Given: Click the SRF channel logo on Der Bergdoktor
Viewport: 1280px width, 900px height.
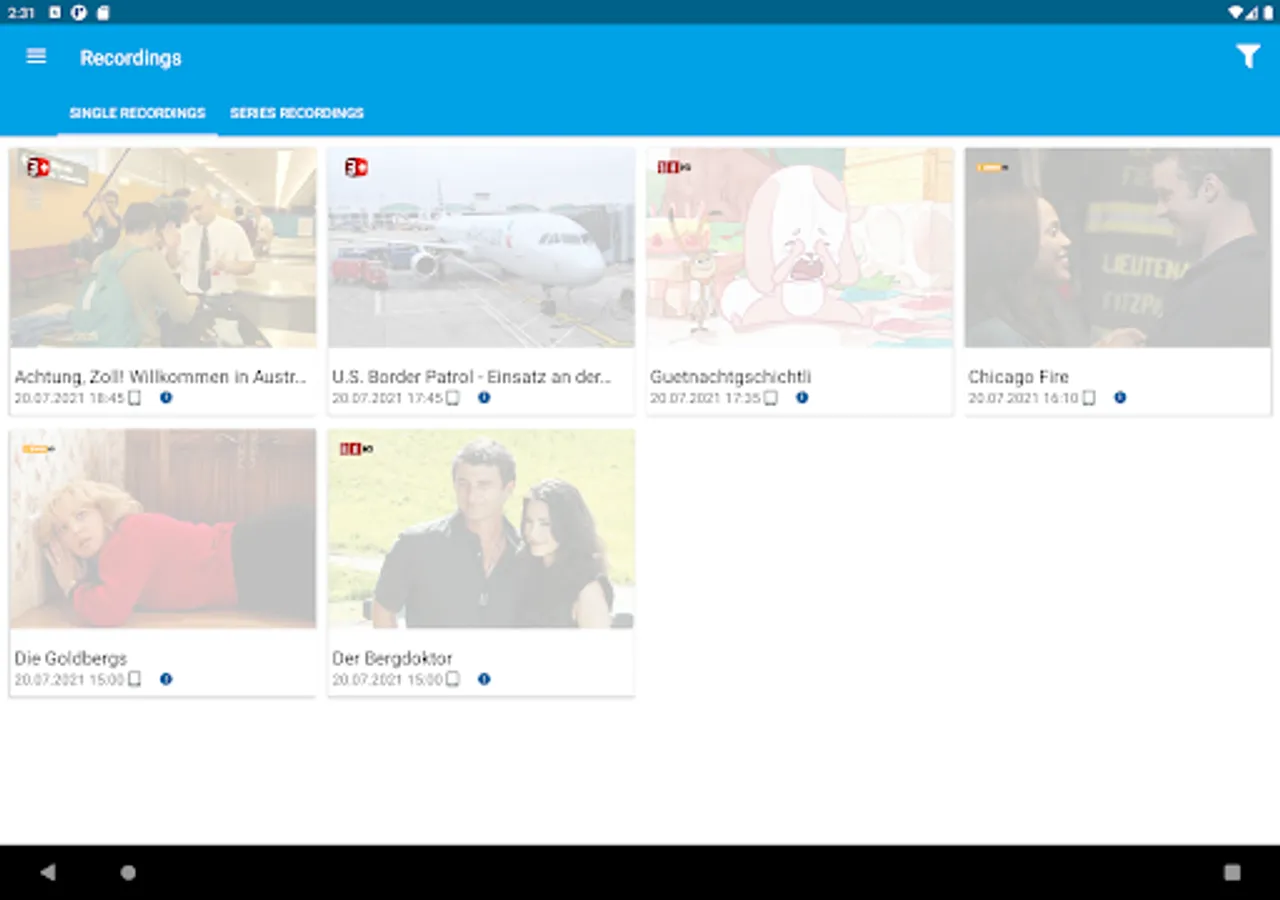Looking at the screenshot, I should tap(356, 449).
